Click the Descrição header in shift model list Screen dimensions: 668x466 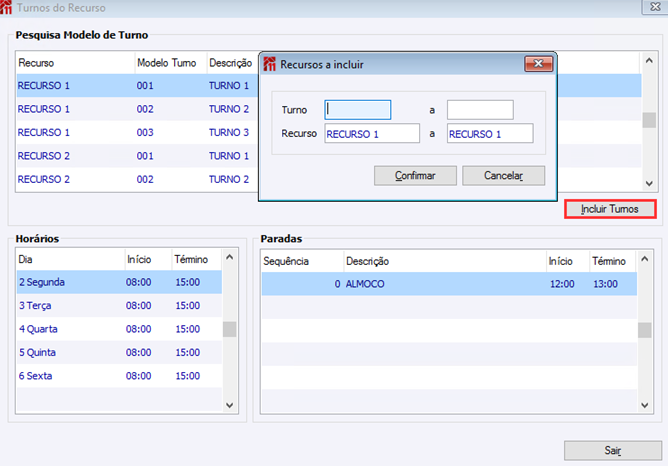233,63
